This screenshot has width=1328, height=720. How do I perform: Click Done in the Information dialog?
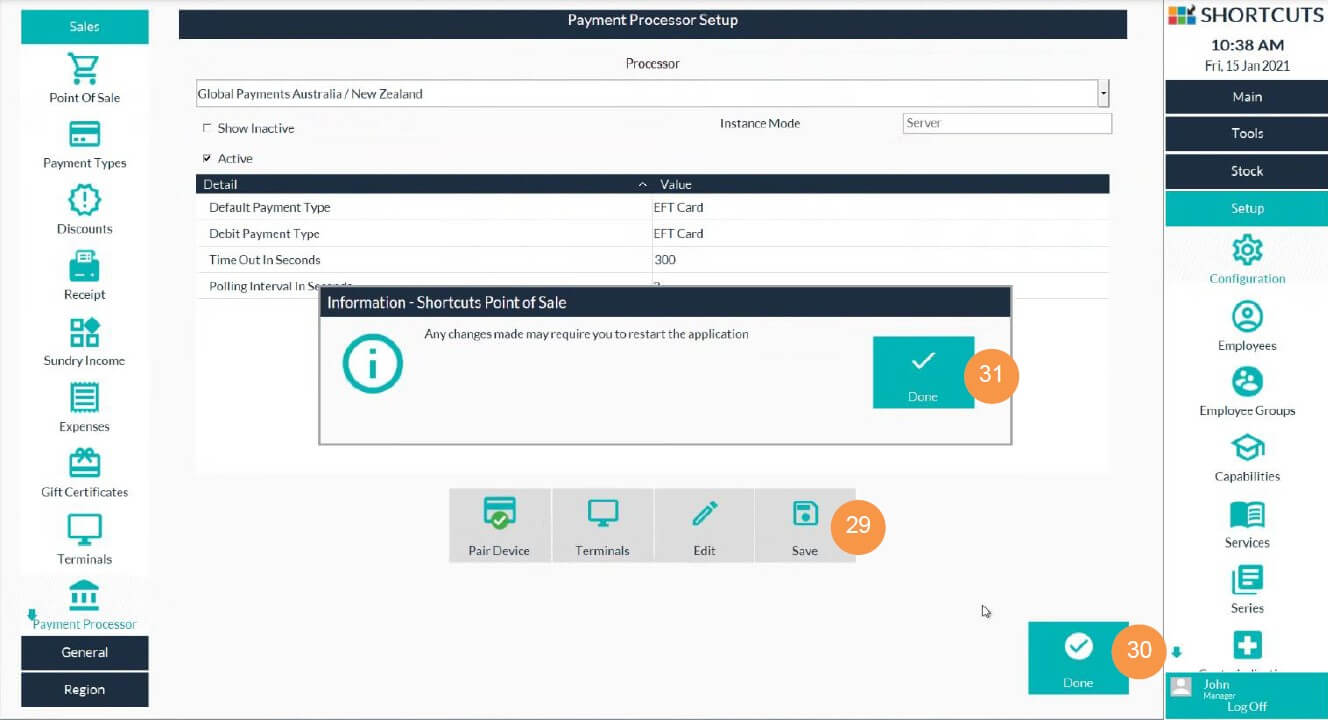923,372
